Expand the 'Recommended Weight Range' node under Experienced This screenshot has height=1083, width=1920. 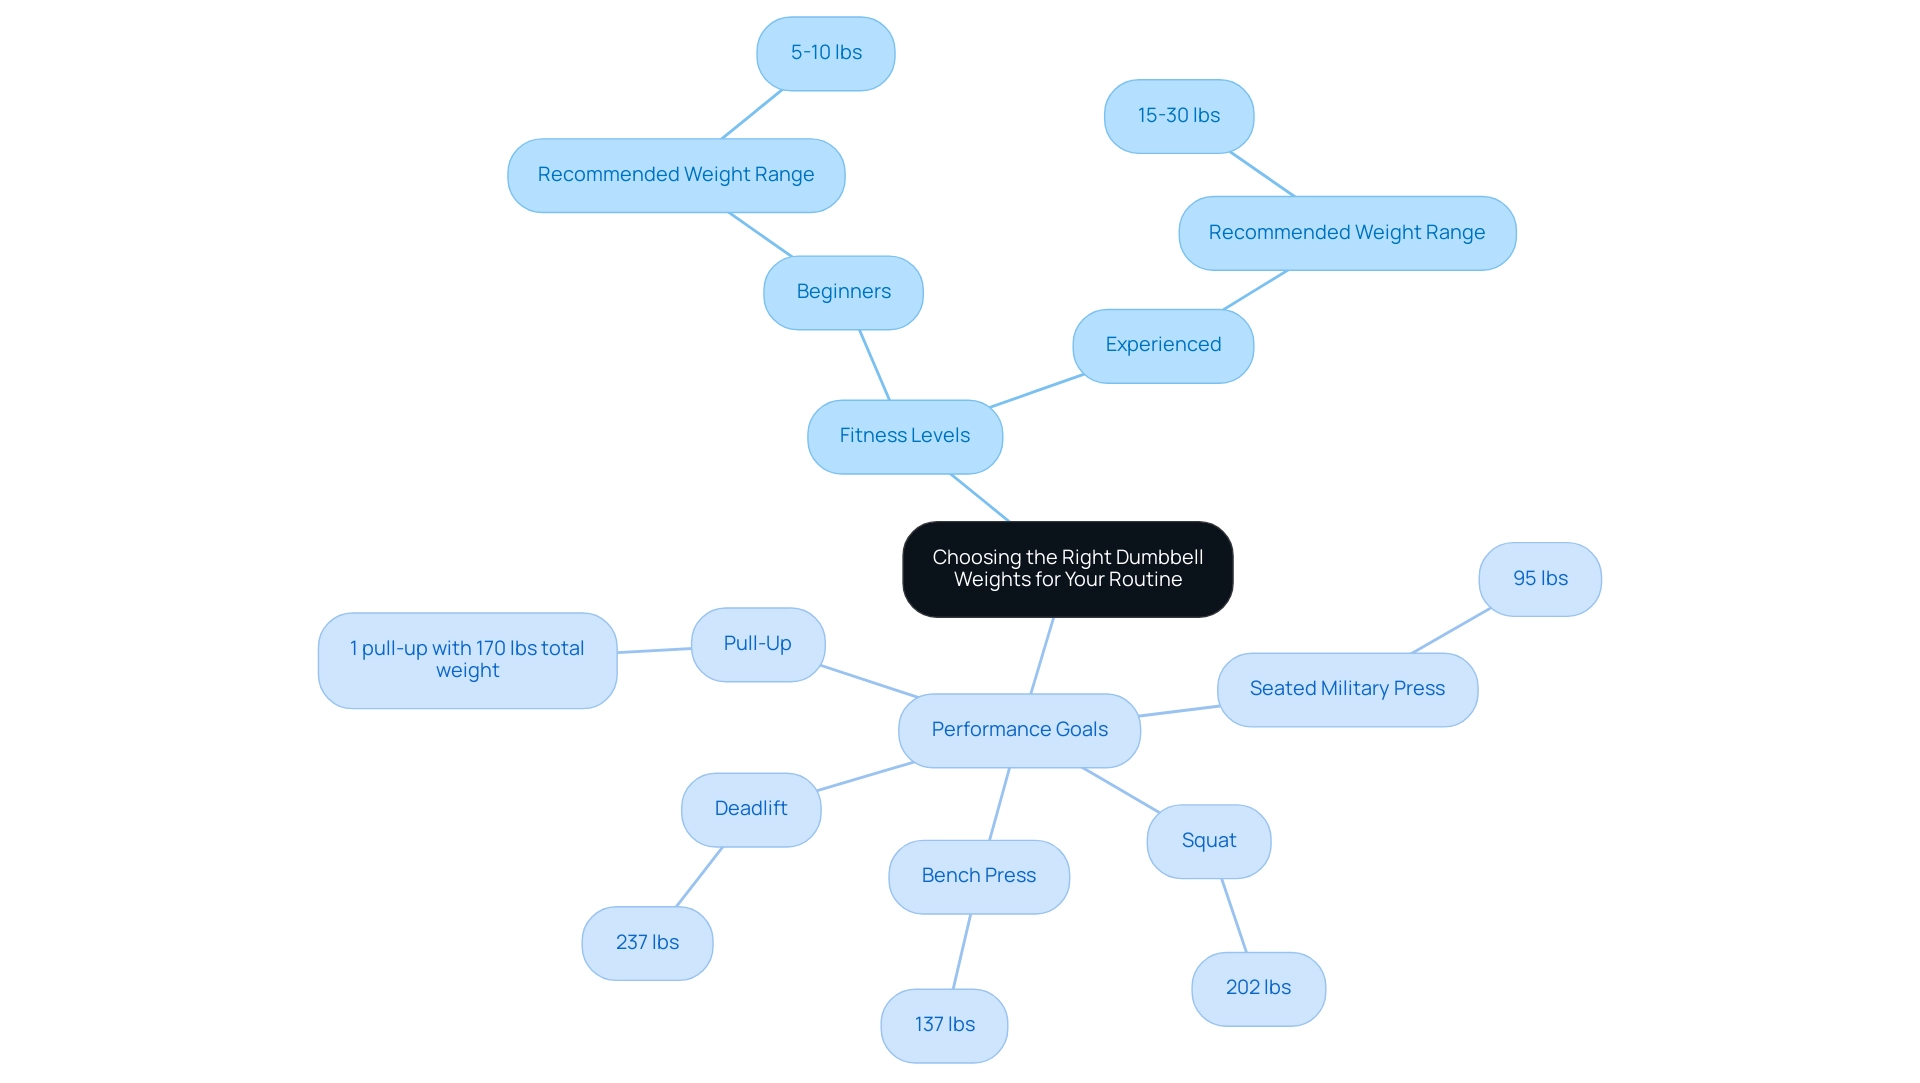[1345, 232]
